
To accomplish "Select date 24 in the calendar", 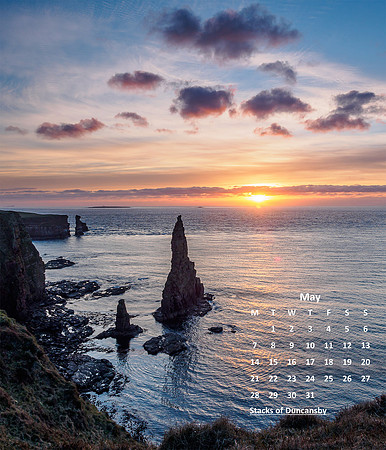I will pos(310,379).
